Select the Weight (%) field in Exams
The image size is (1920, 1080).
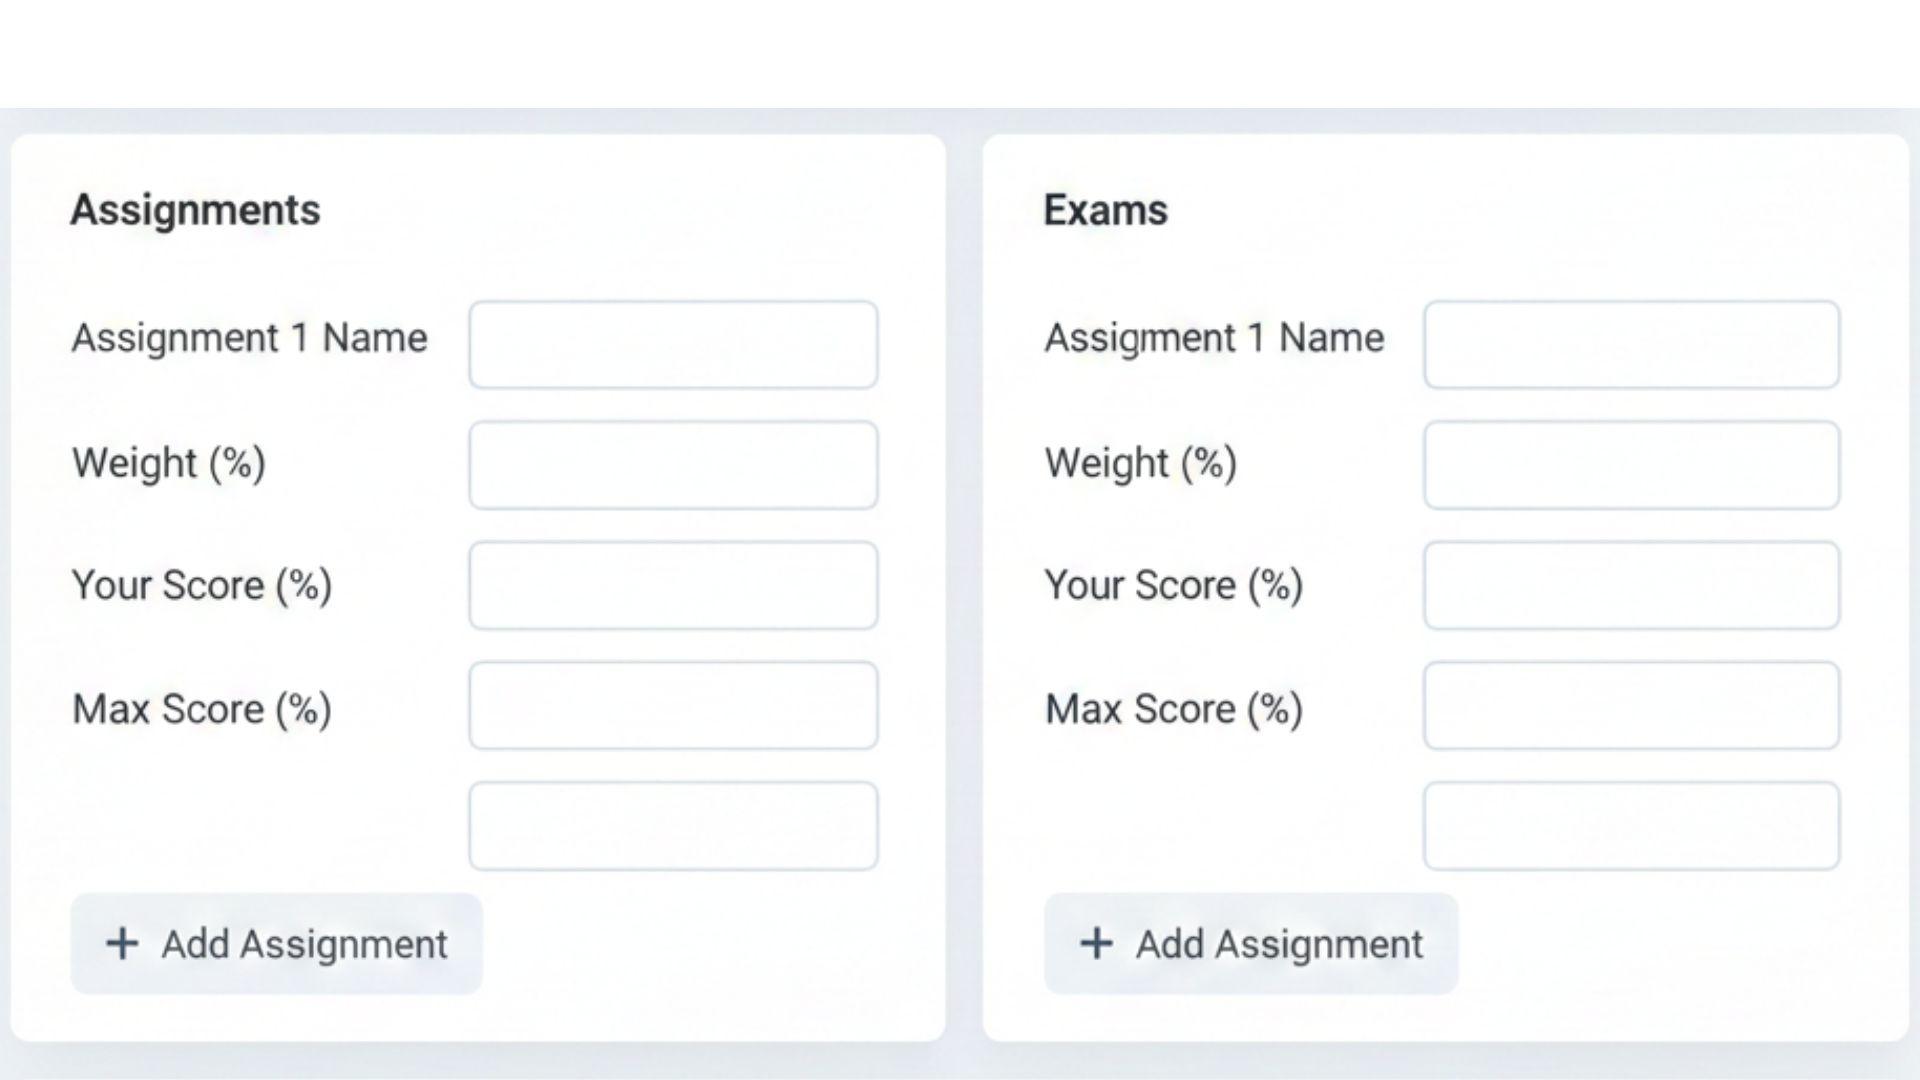tap(1630, 465)
